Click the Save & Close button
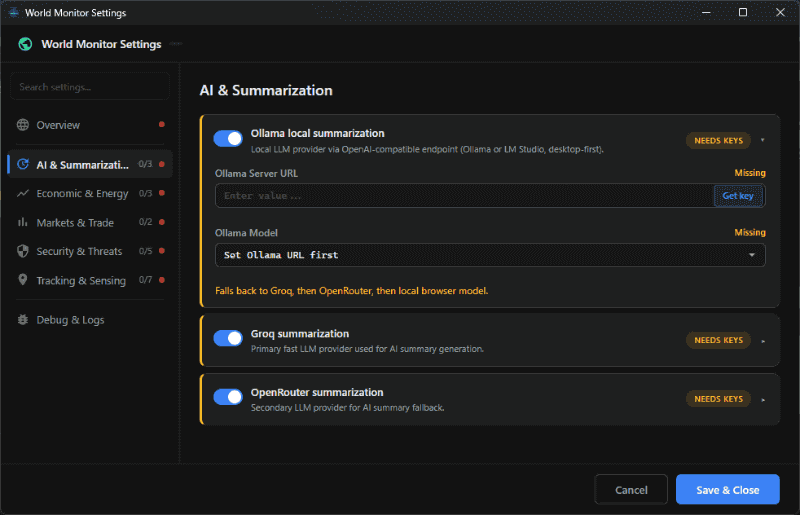Image resolution: width=800 pixels, height=515 pixels. point(727,490)
